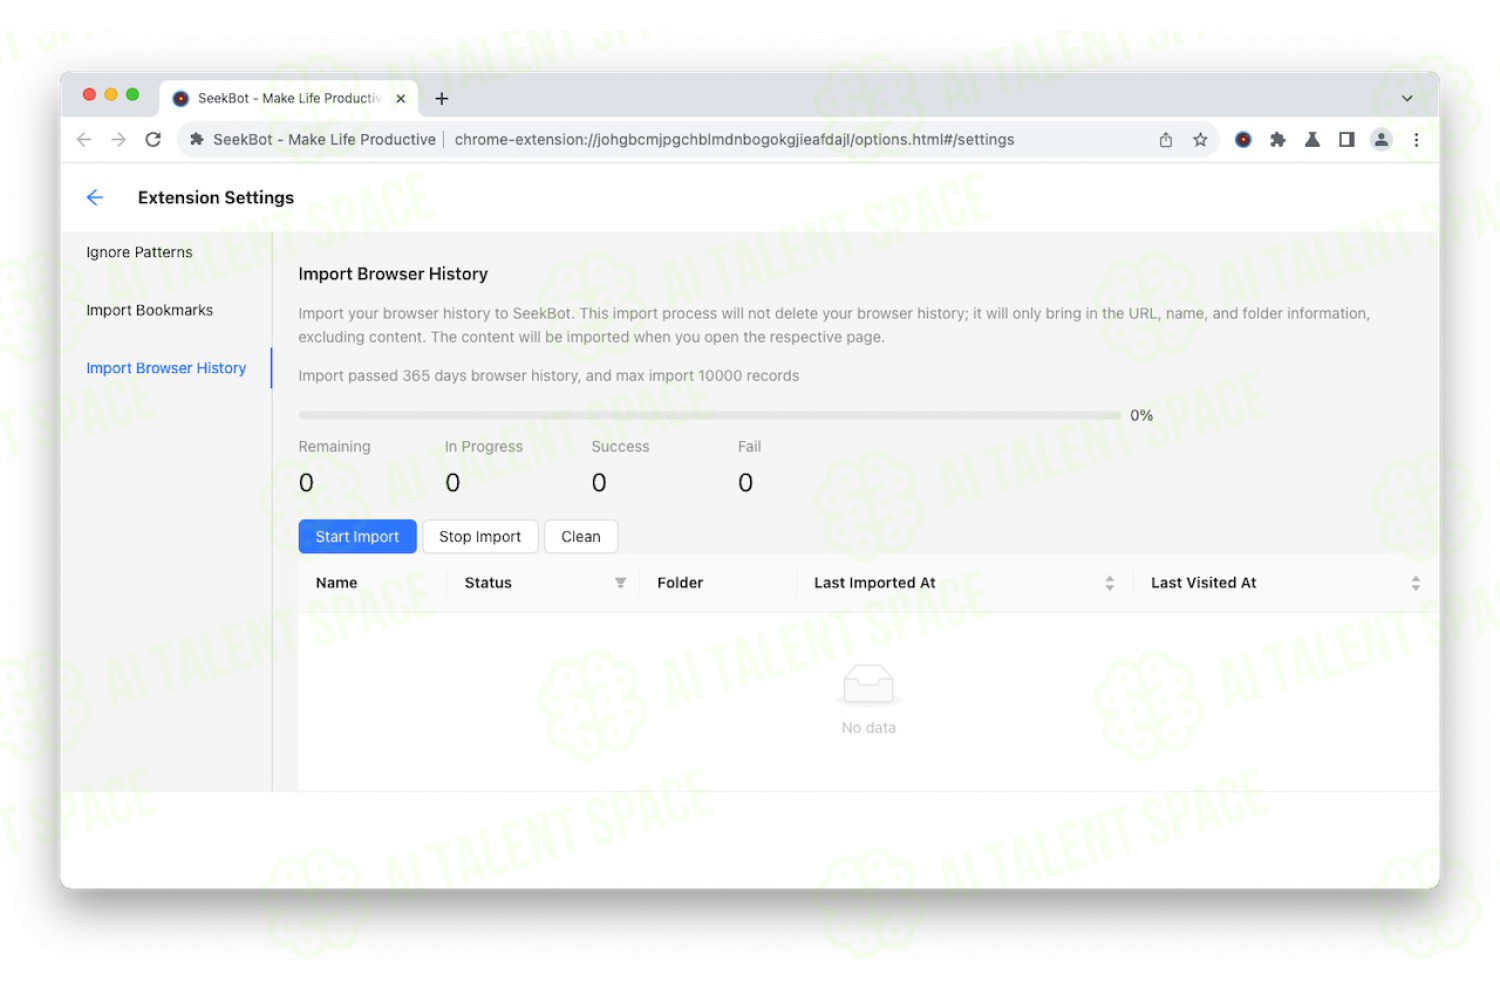Click the Status column header text
1500x1000 pixels.
tap(488, 583)
